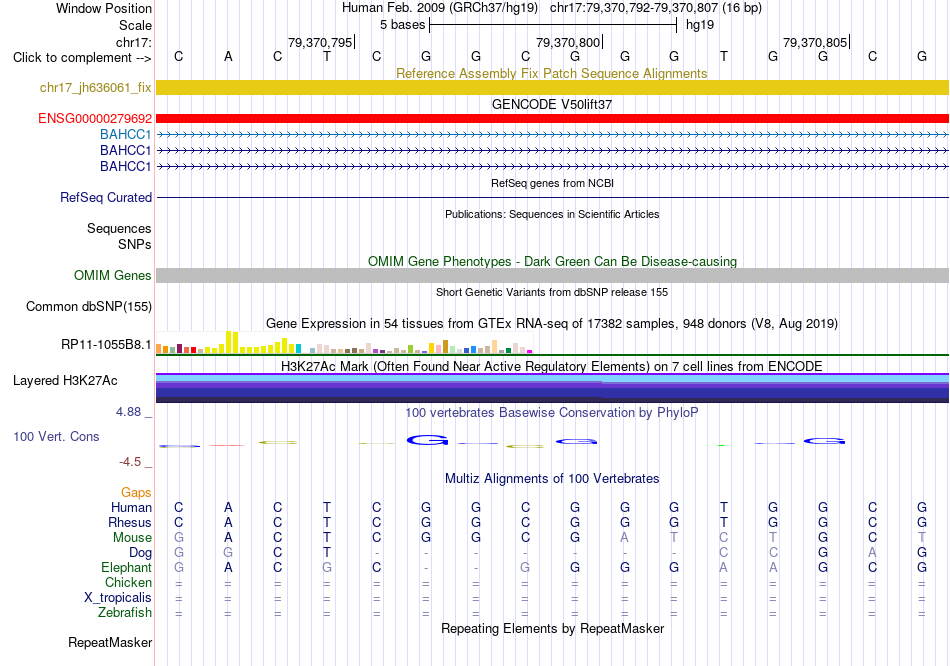950x666 pixels.
Task: Click the hg19 label beside the scale bar
Action: pos(700,25)
